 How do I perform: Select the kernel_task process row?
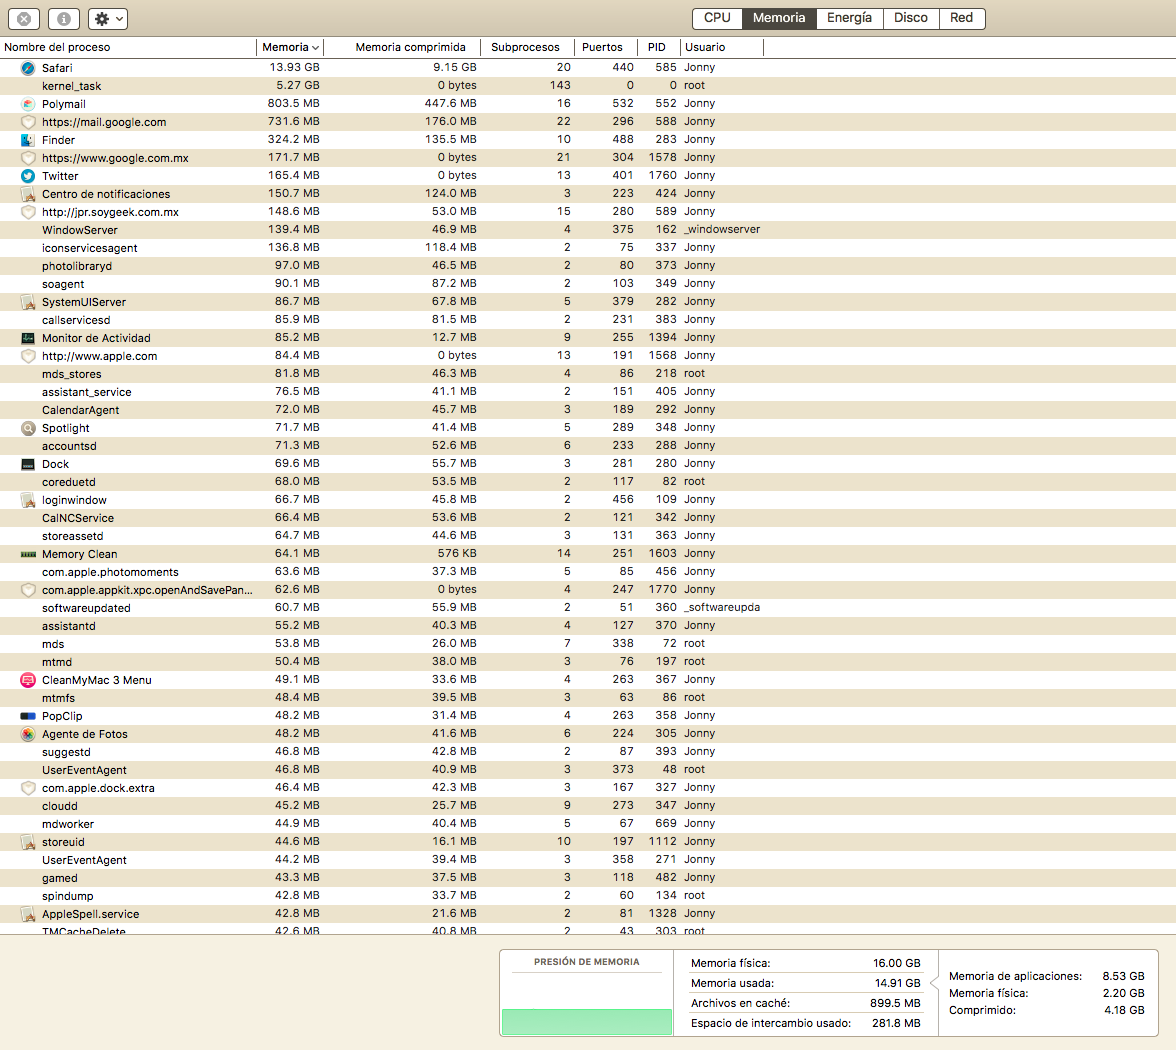pyautogui.click(x=72, y=86)
